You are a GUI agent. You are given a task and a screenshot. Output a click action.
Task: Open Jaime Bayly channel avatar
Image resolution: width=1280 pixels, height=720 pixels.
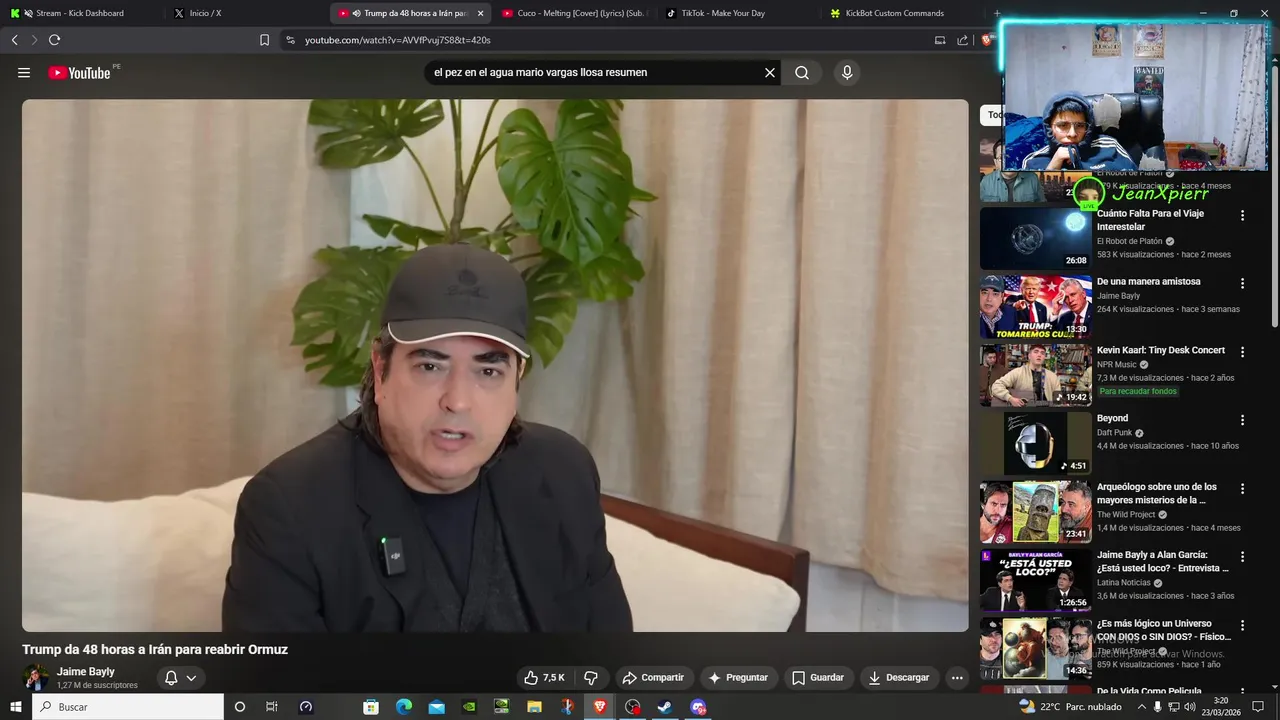[x=35, y=678]
